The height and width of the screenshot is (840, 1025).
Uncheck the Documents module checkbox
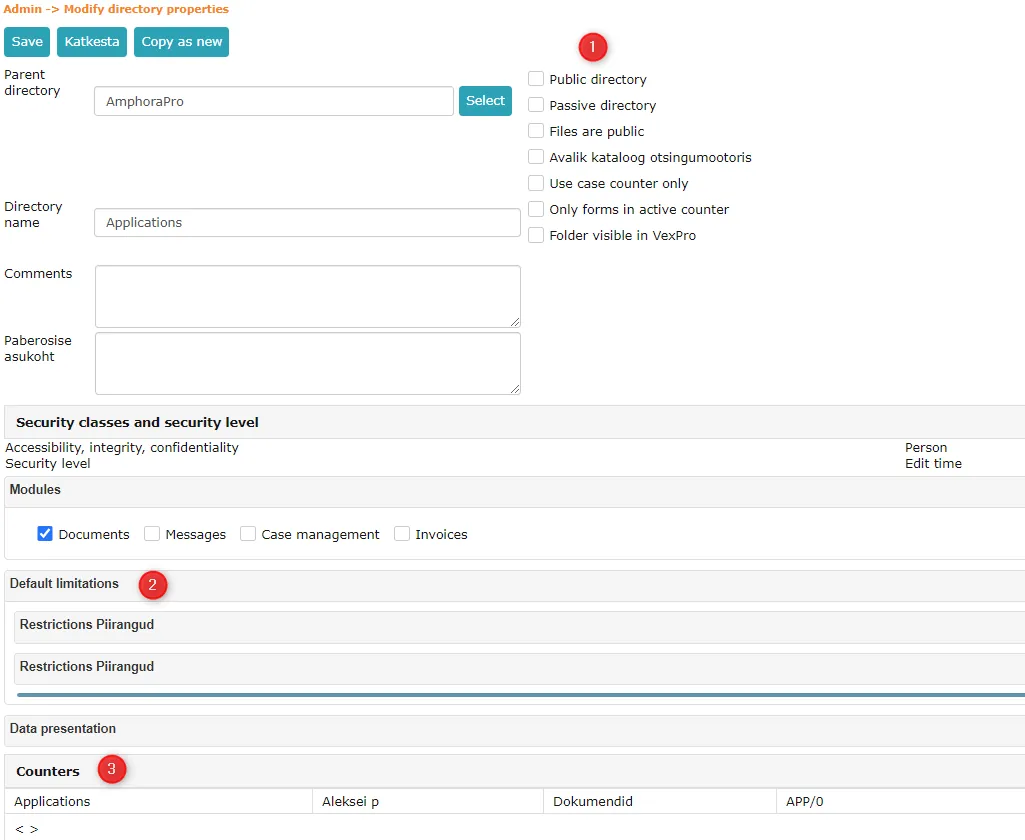[45, 534]
